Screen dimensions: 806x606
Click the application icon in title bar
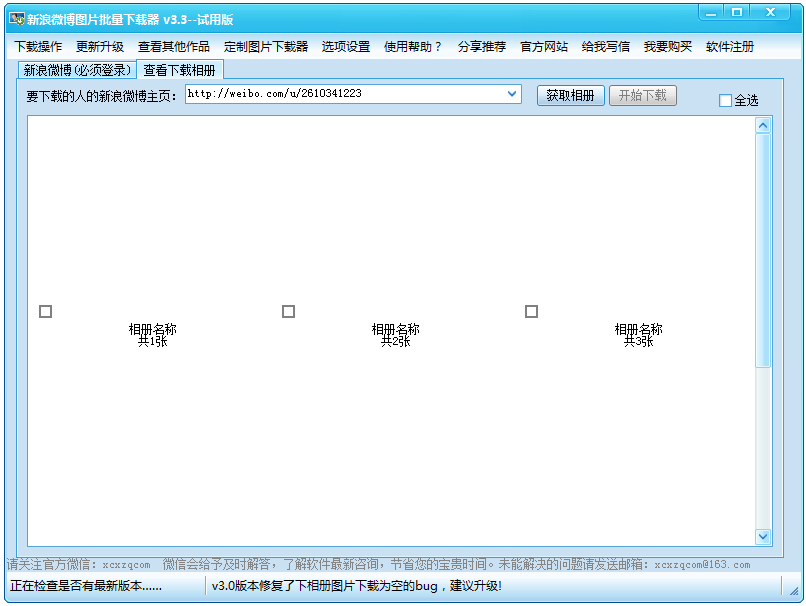click(16, 19)
